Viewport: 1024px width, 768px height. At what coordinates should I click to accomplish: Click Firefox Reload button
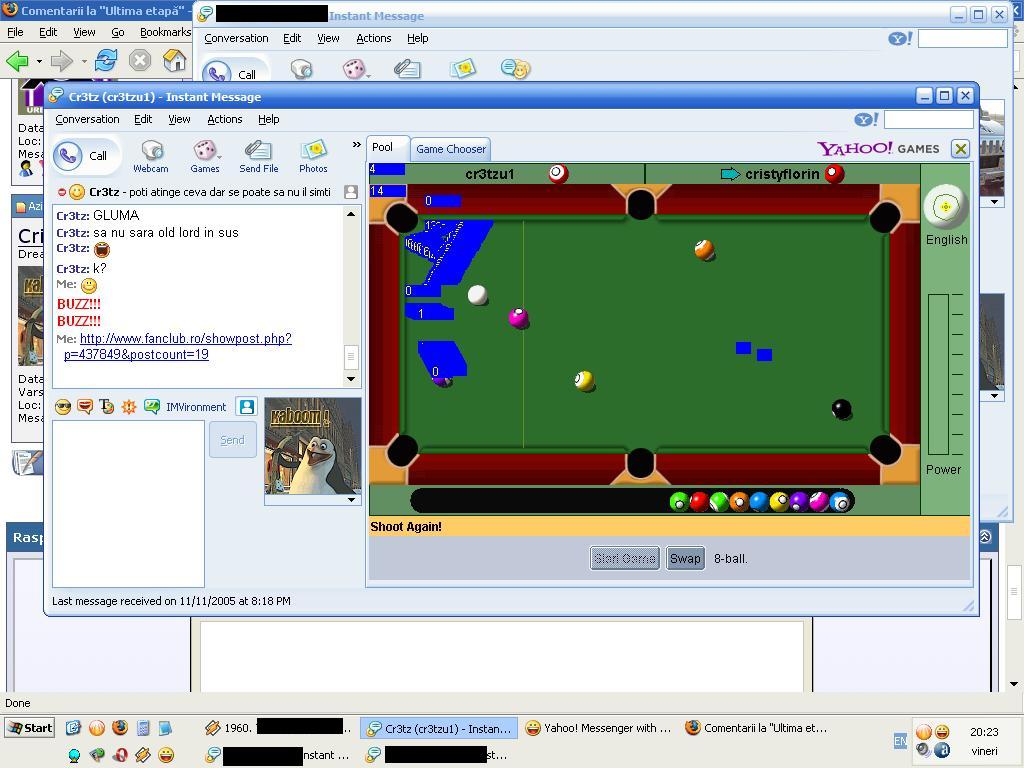click(x=106, y=61)
